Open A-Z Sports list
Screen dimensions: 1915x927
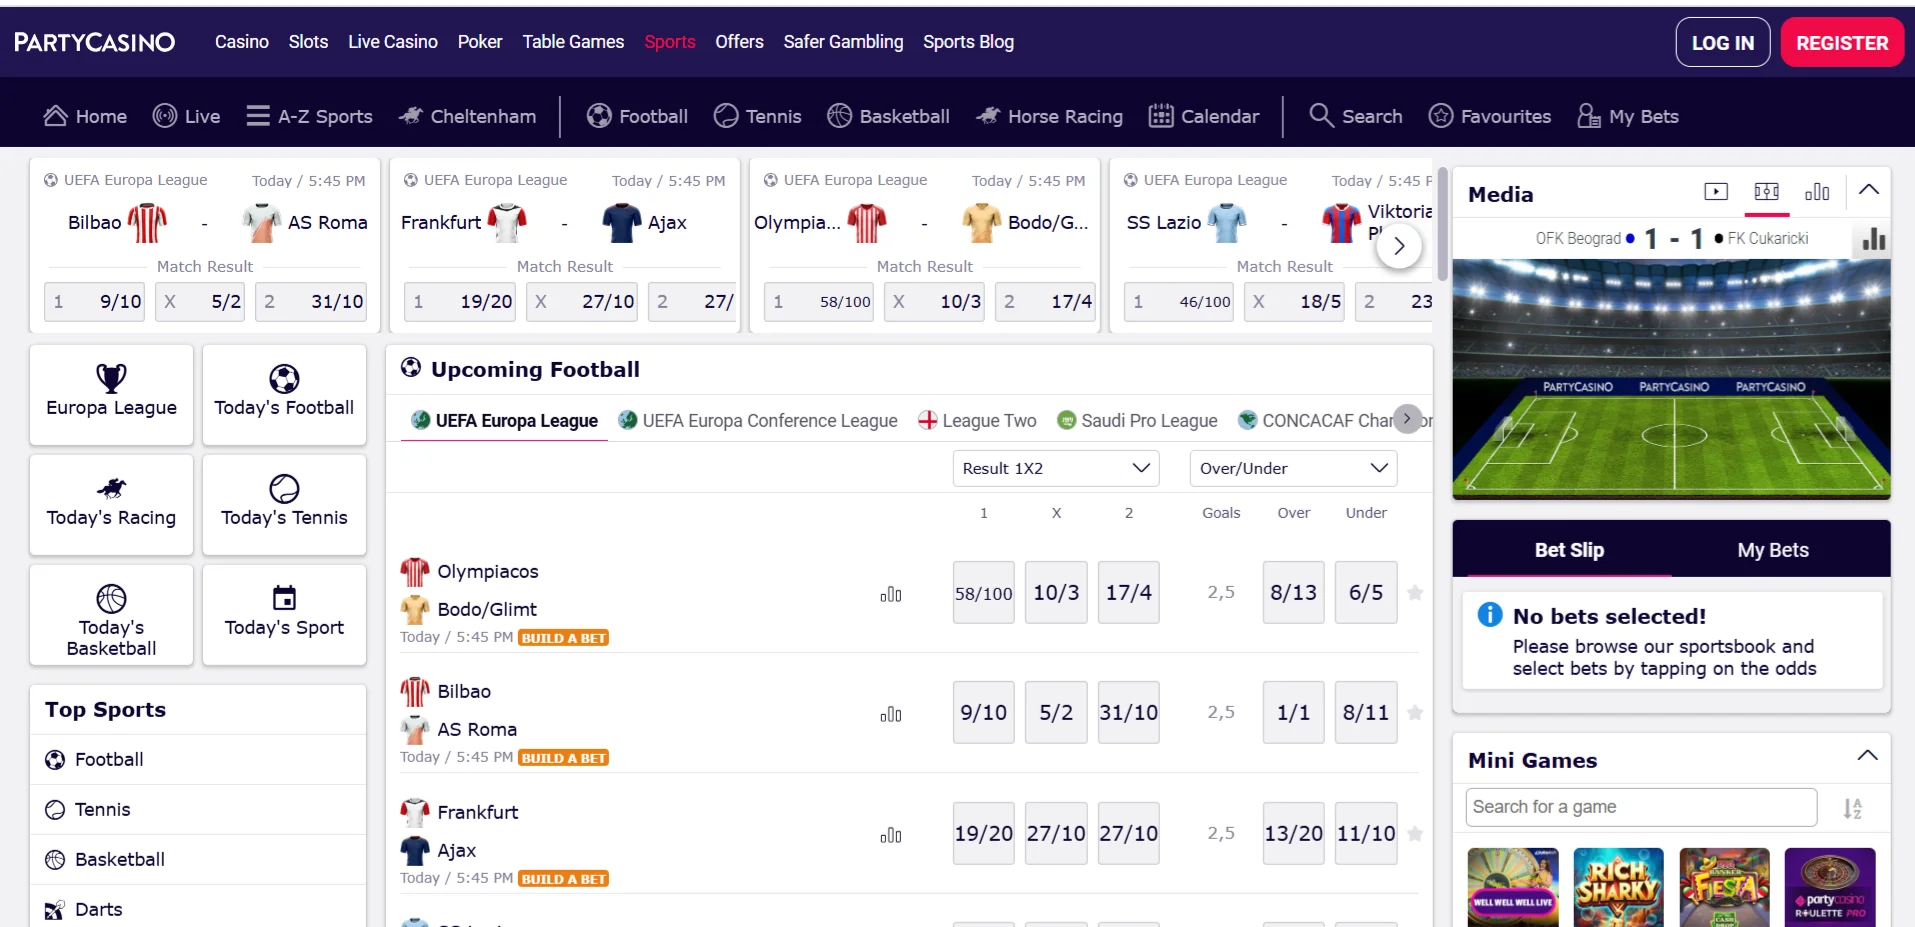click(309, 116)
